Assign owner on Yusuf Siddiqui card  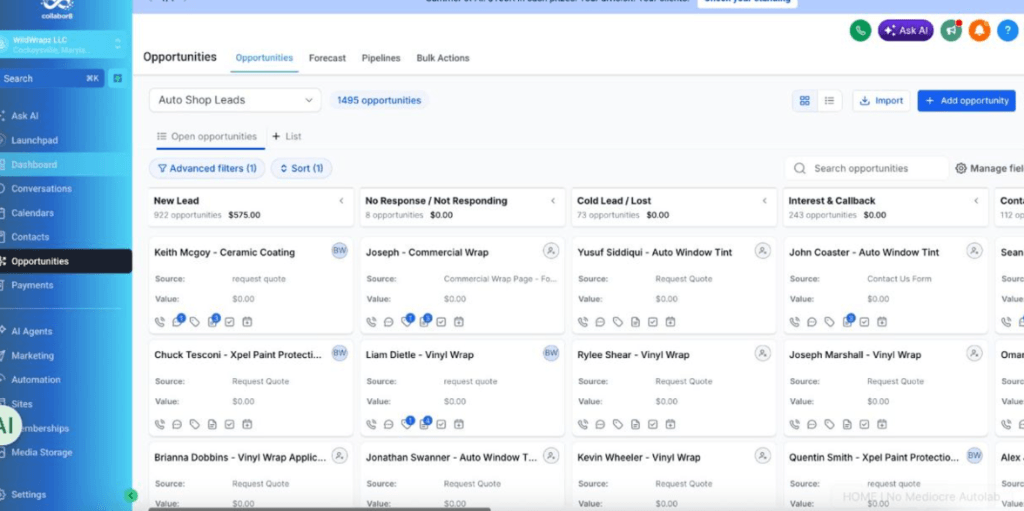pyautogui.click(x=763, y=251)
